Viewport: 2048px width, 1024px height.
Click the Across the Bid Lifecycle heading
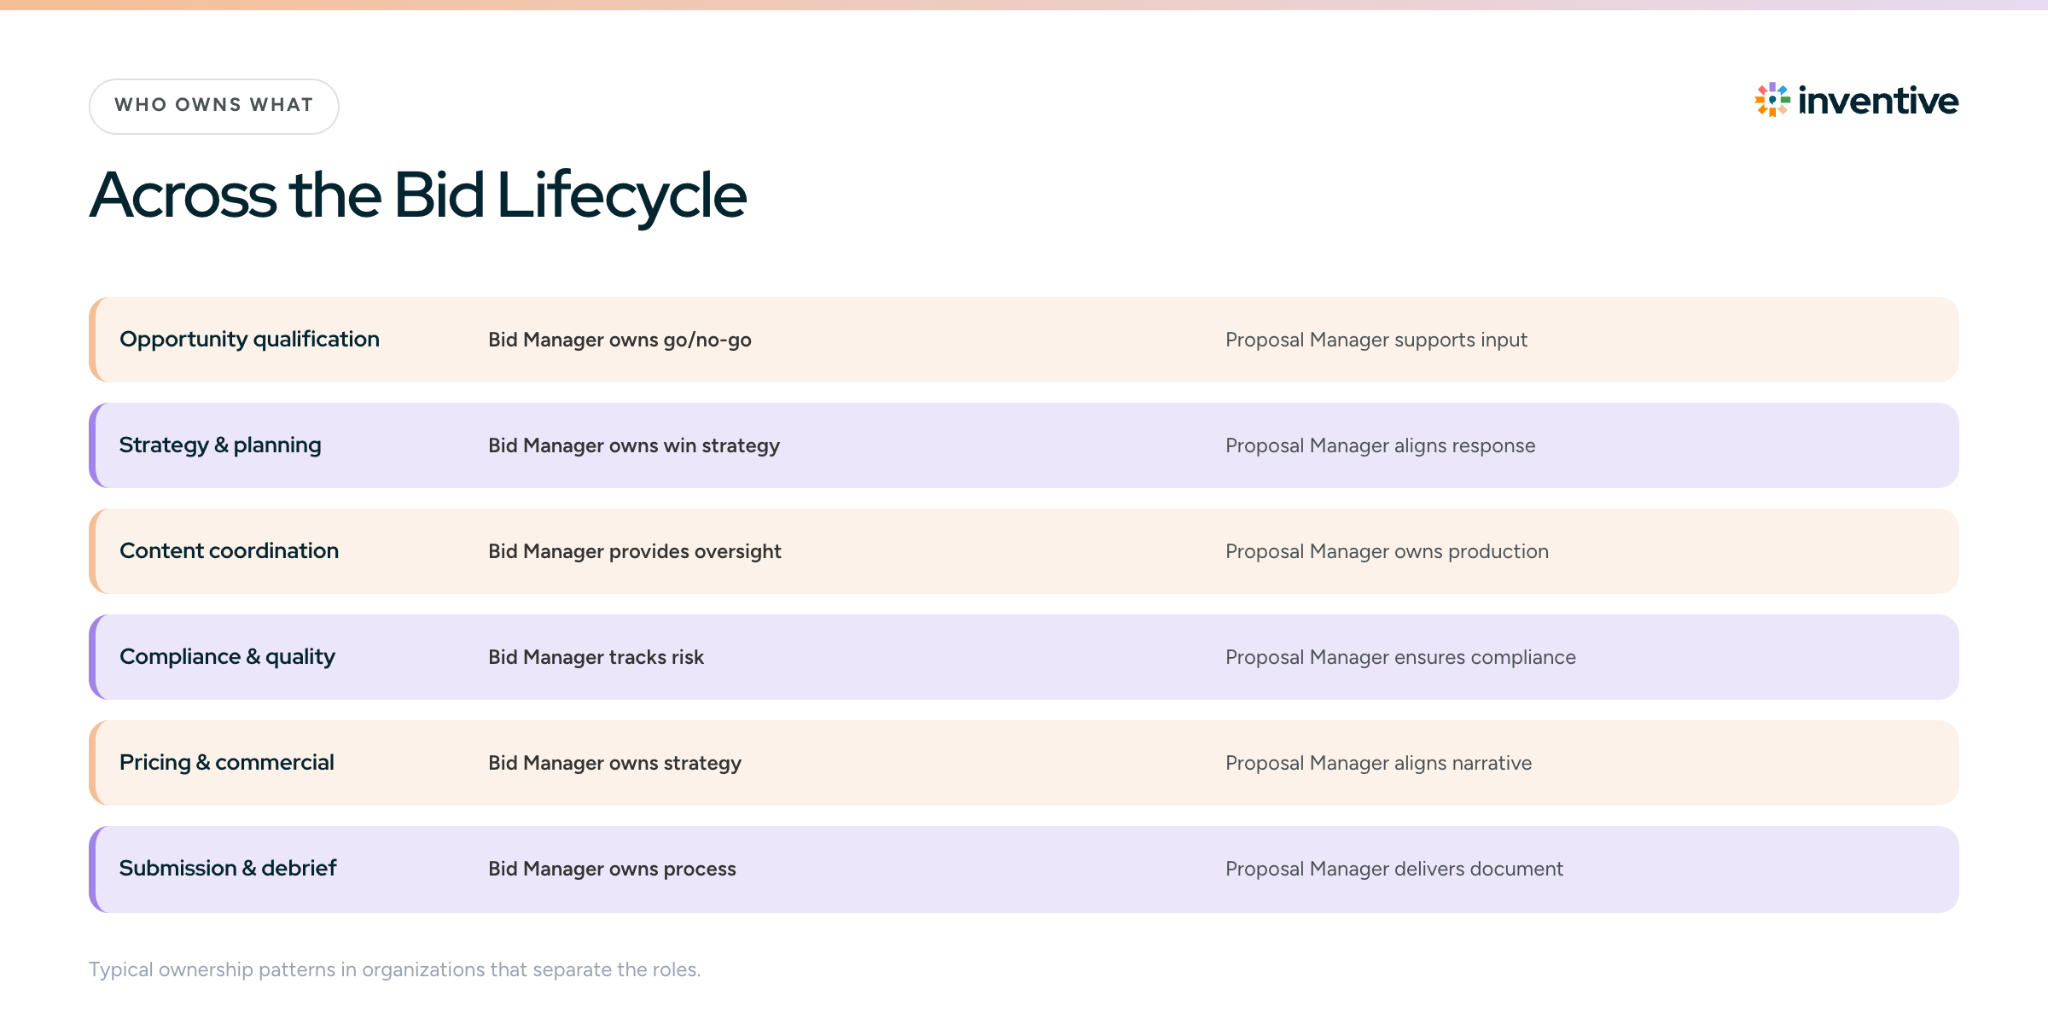(418, 196)
